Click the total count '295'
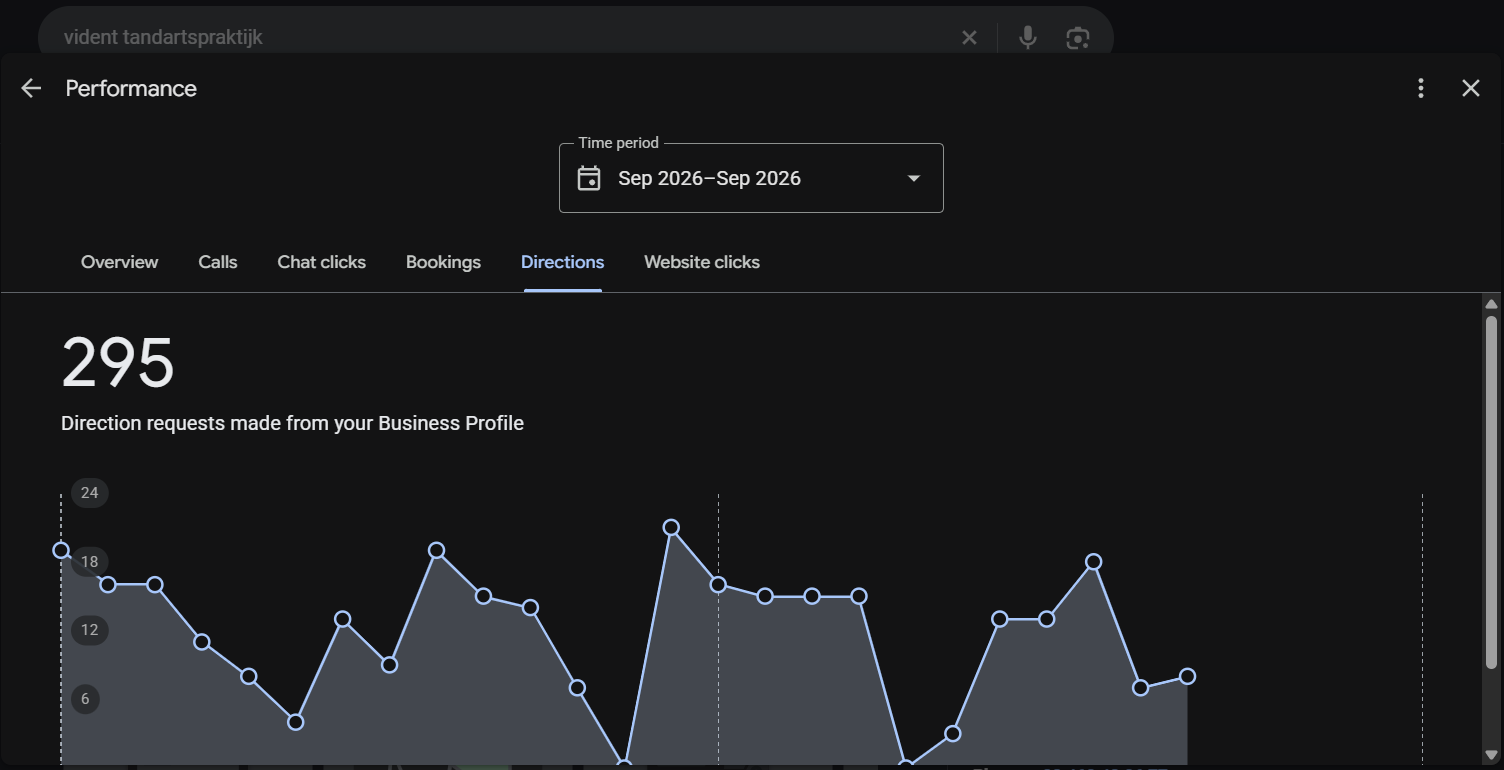This screenshot has height=770, width=1504. coord(118,362)
